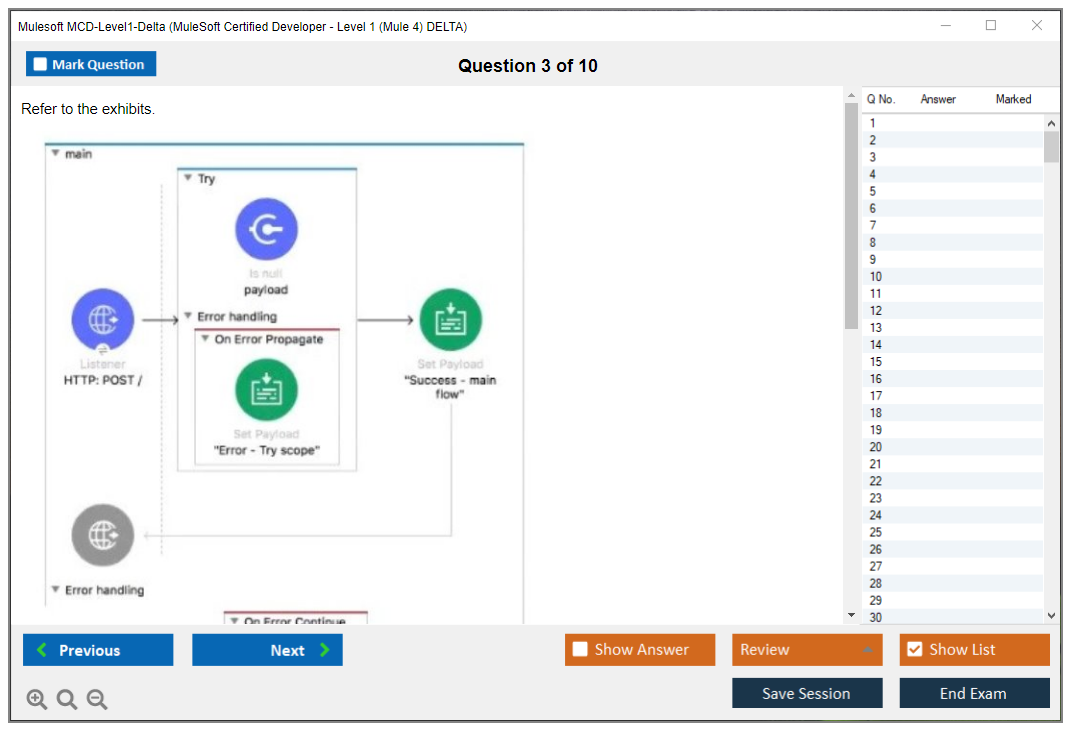Screen dimensions: 1075x735
Task: Click the zoom out magnifier icon
Action: tap(97, 700)
